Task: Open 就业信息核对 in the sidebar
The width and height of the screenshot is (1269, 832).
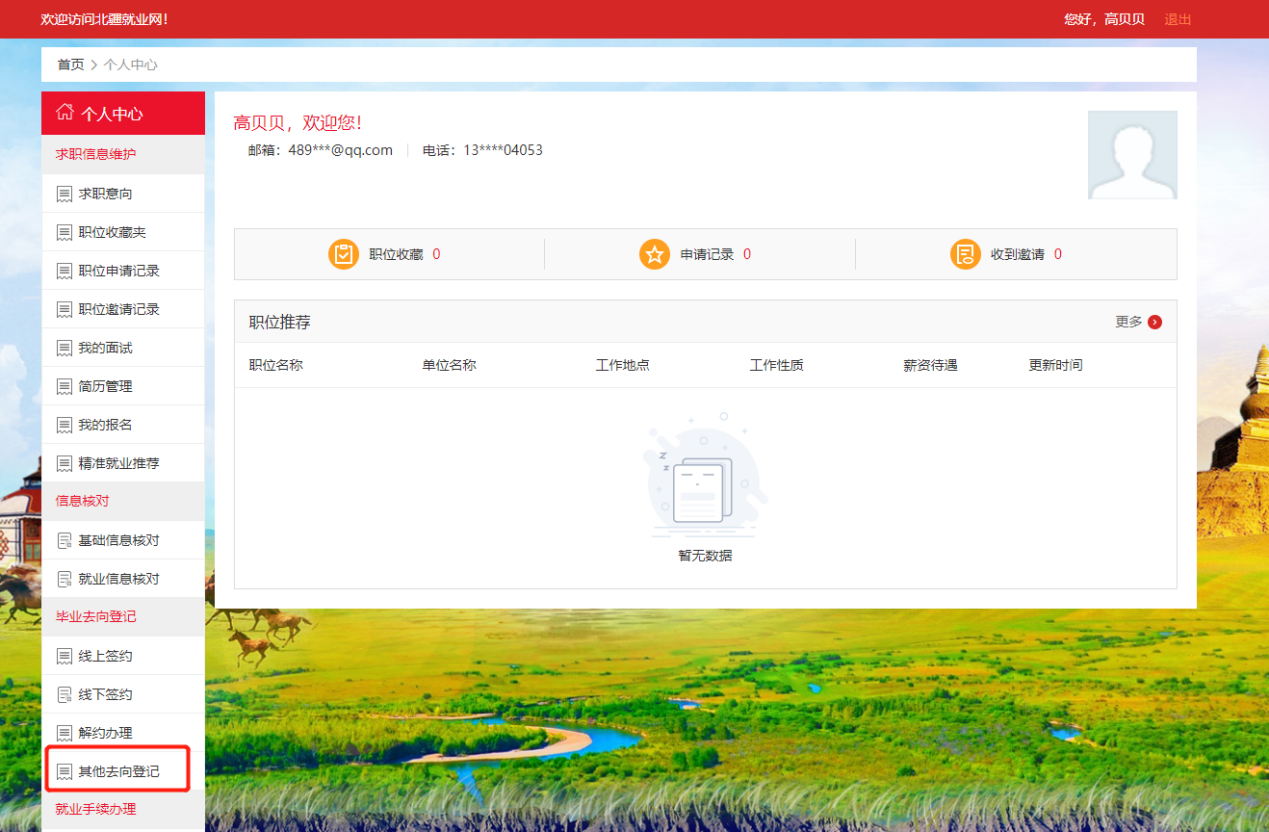Action: point(118,579)
